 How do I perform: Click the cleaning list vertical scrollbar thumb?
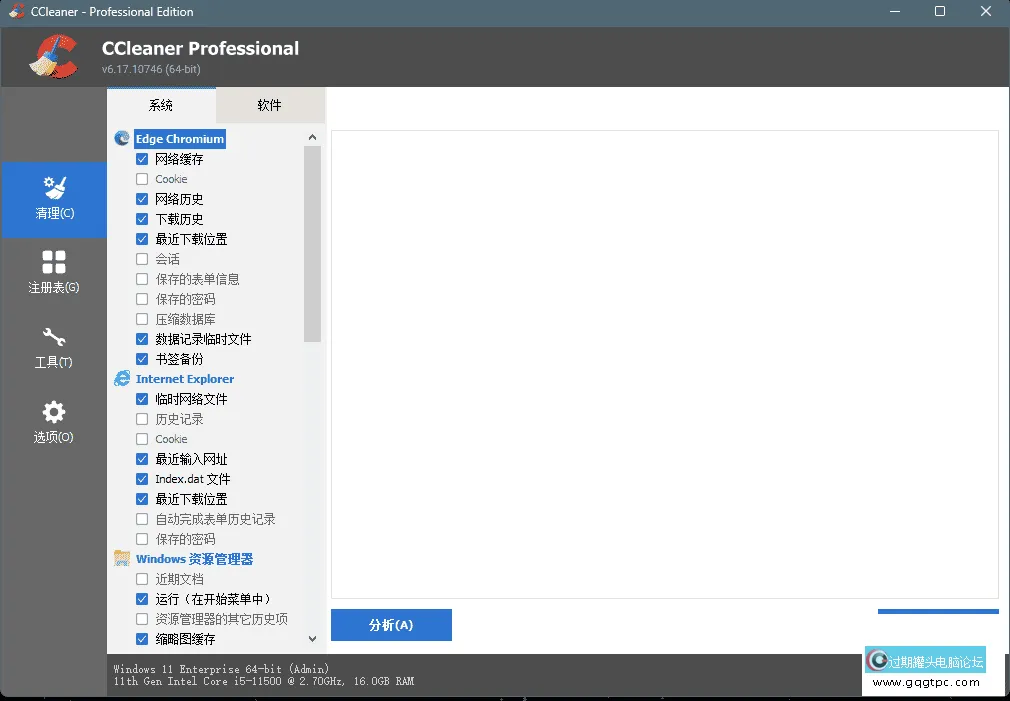click(x=312, y=244)
